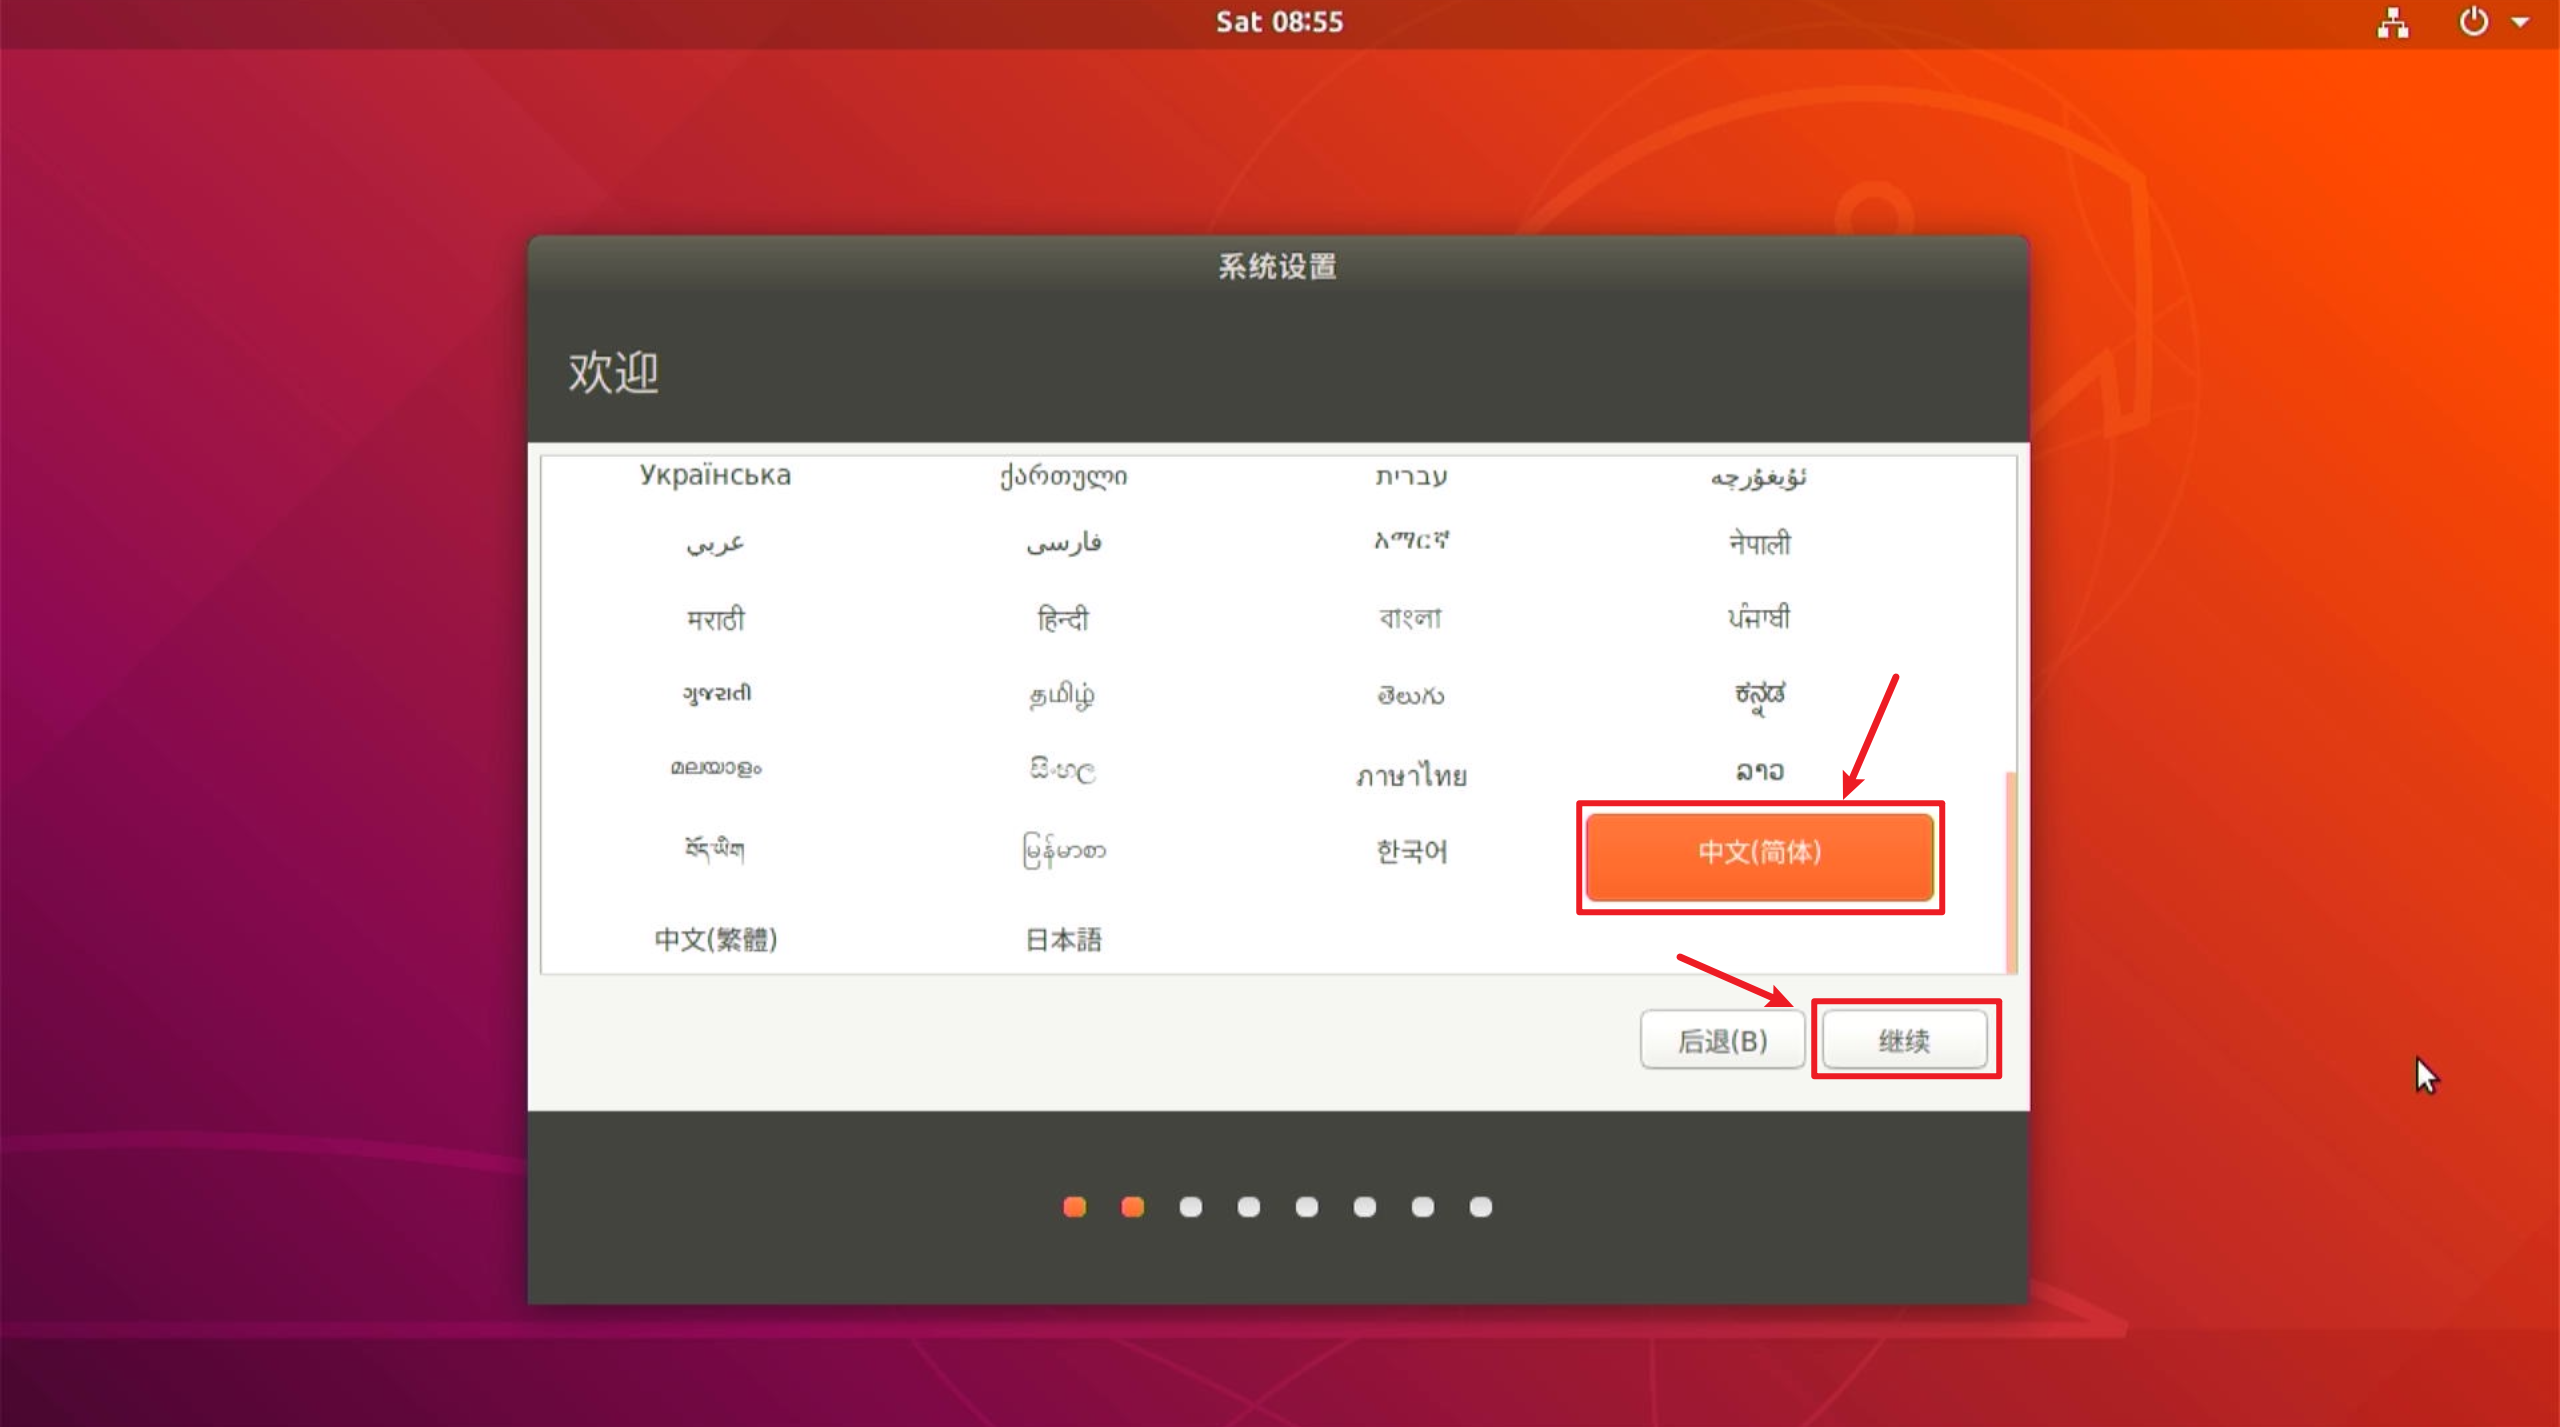This screenshot has width=2560, height=1427.
Task: Pick ภาษาไทย in the language grid
Action: pyautogui.click(x=1411, y=774)
